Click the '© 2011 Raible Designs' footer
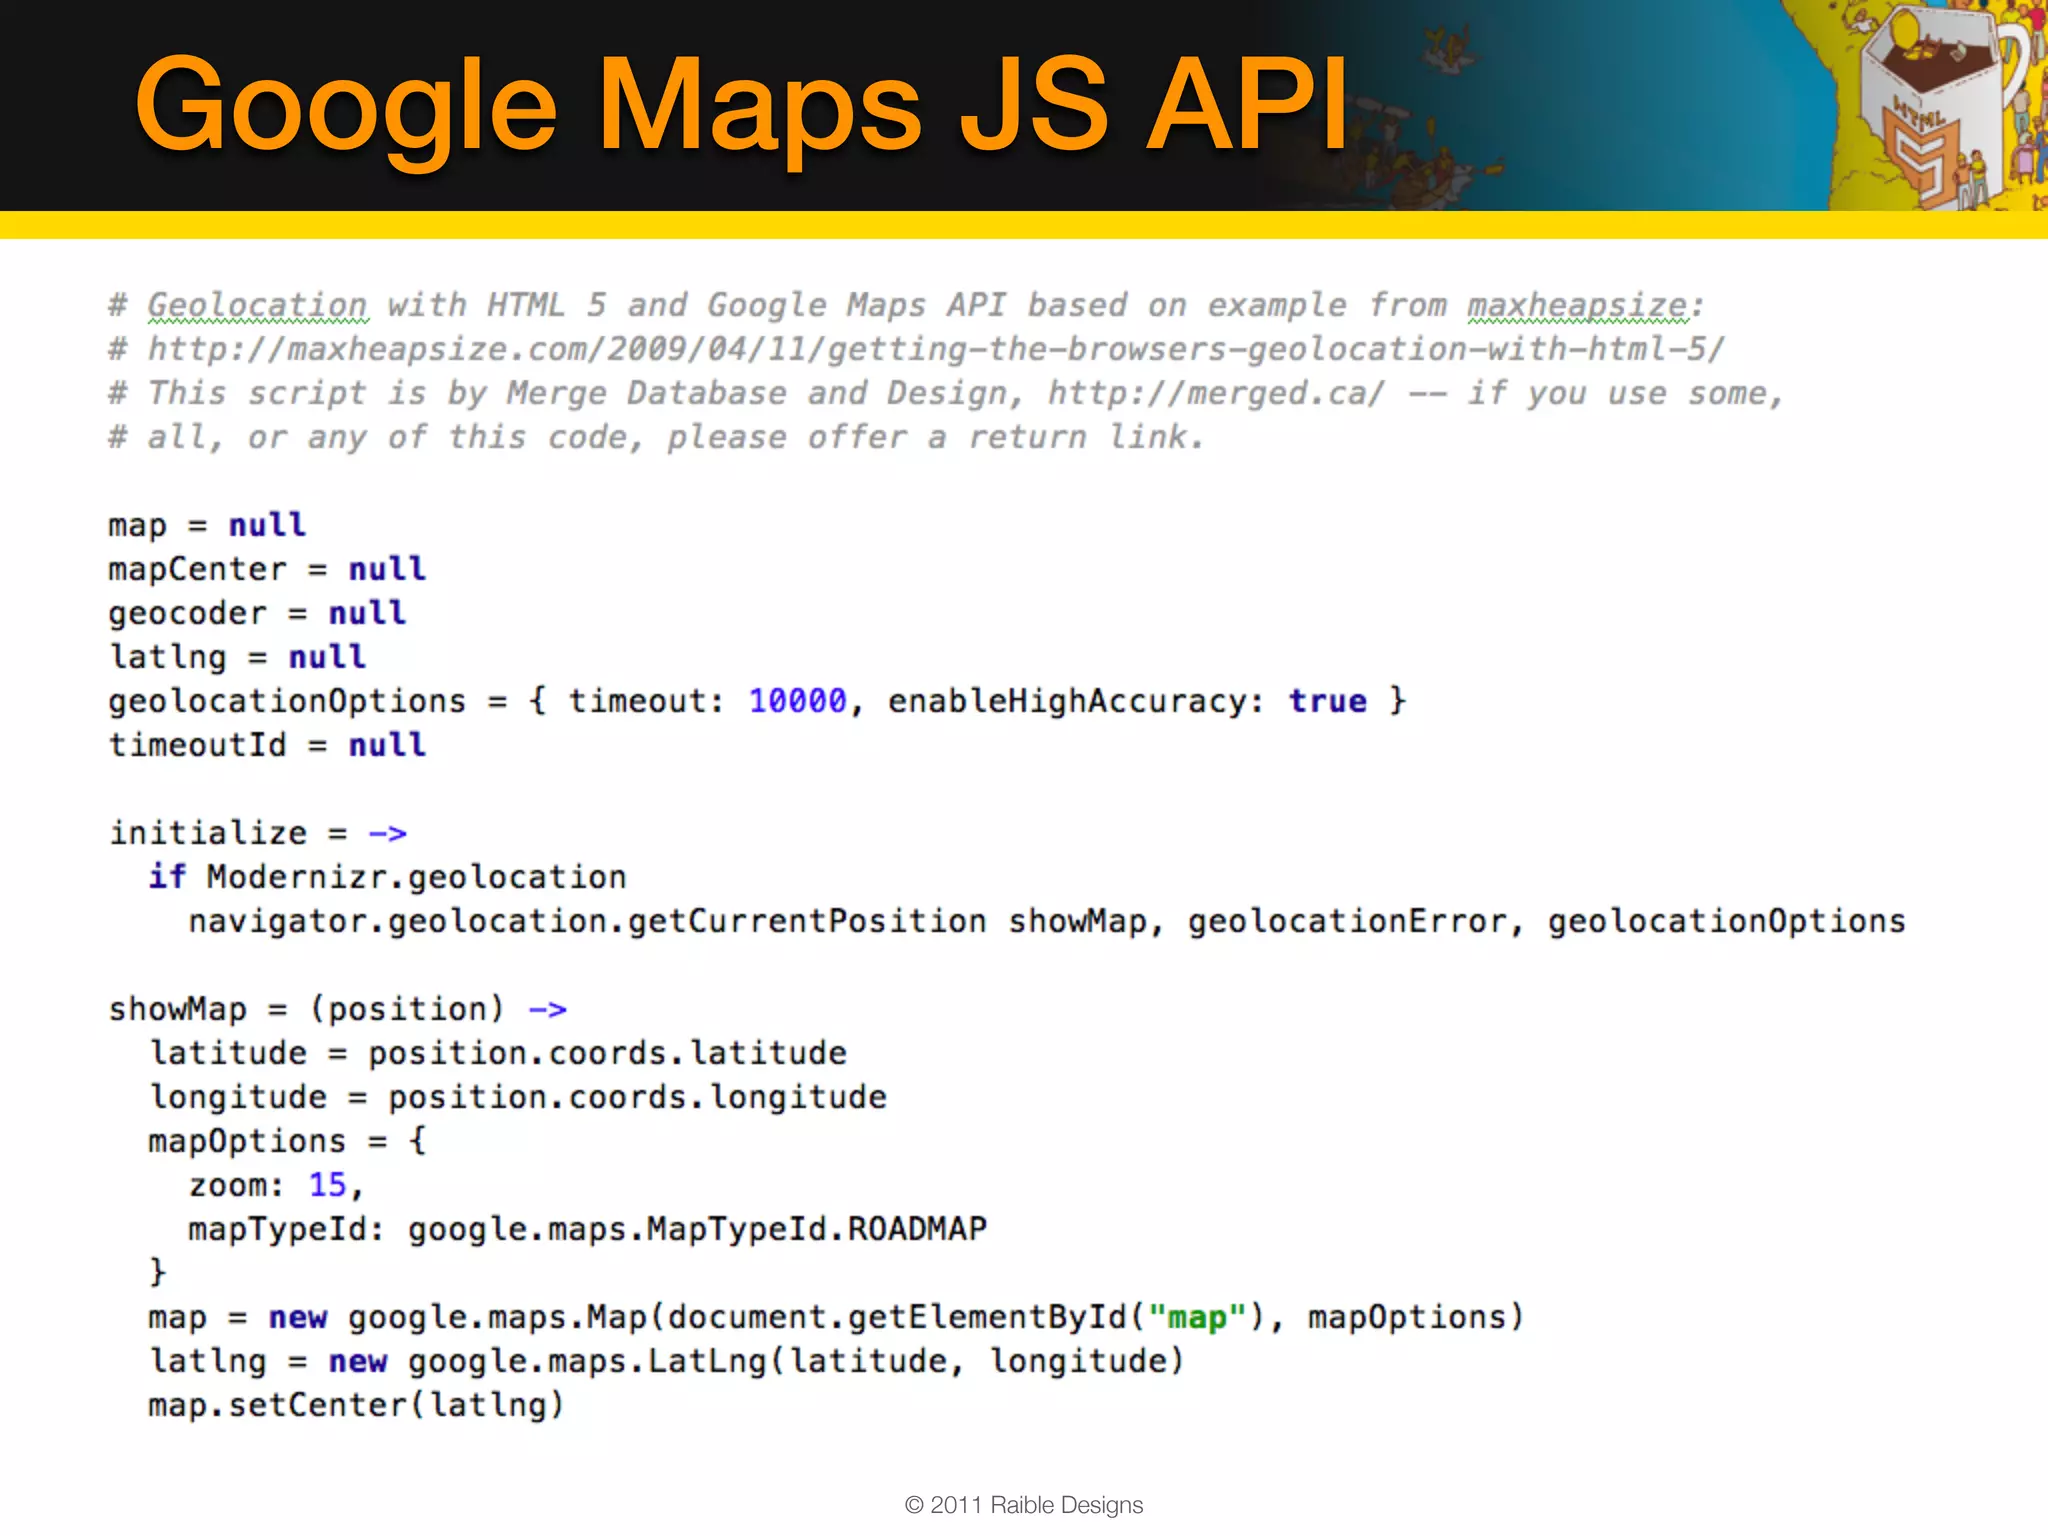 [x=1024, y=1505]
